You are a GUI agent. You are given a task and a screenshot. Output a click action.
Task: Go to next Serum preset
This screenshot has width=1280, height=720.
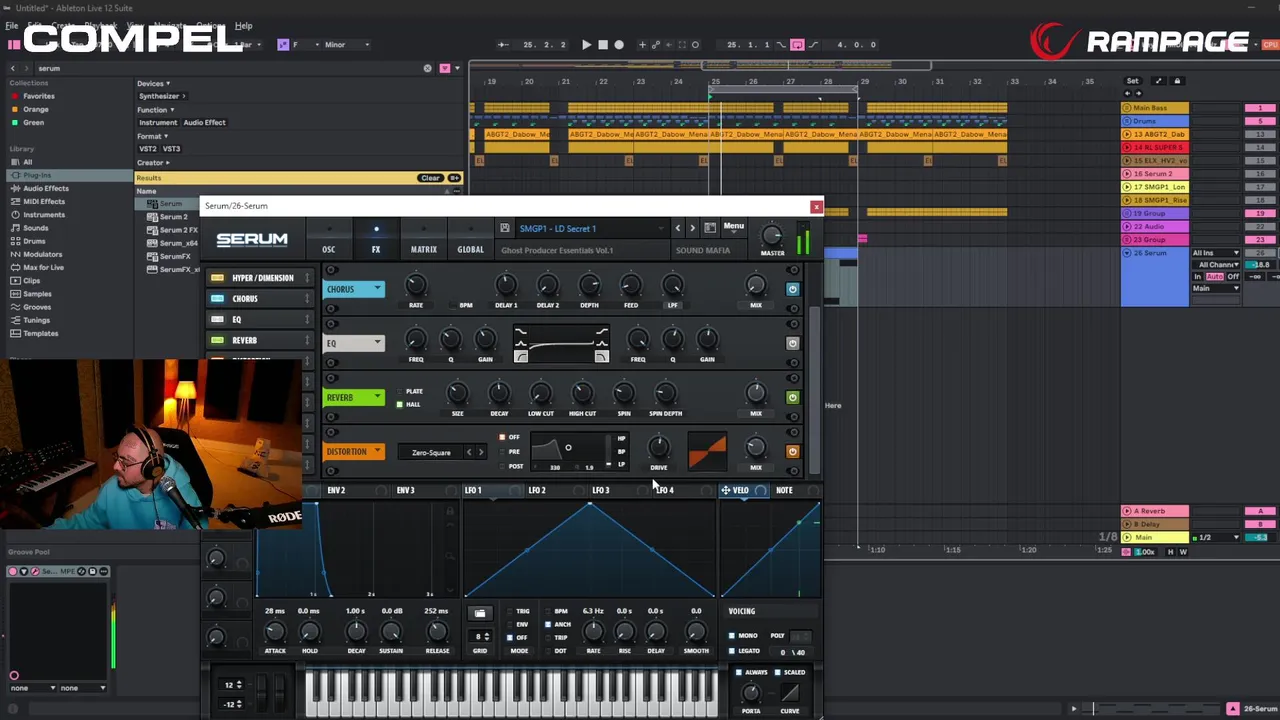(692, 228)
